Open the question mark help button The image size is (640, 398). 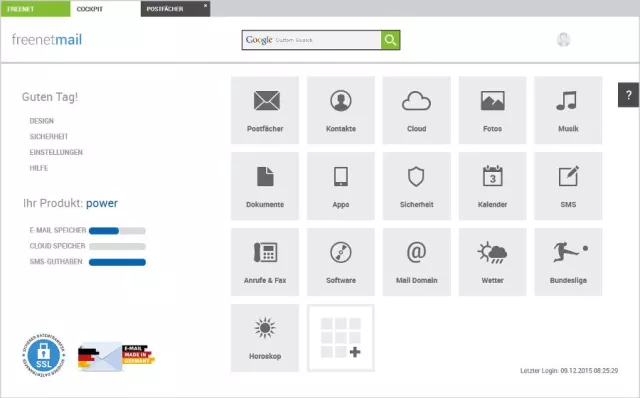pyautogui.click(x=629, y=95)
